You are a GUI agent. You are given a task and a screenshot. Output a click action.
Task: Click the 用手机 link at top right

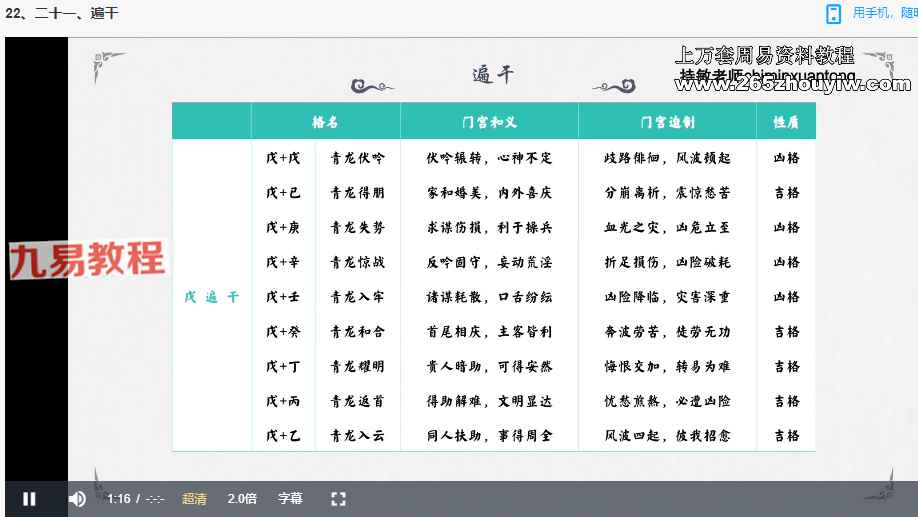[x=884, y=13]
